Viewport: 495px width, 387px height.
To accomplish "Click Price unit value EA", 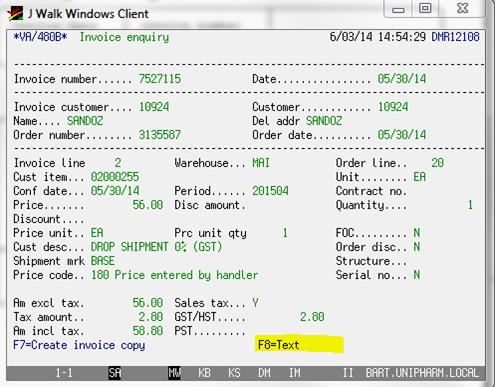I will click(x=97, y=233).
